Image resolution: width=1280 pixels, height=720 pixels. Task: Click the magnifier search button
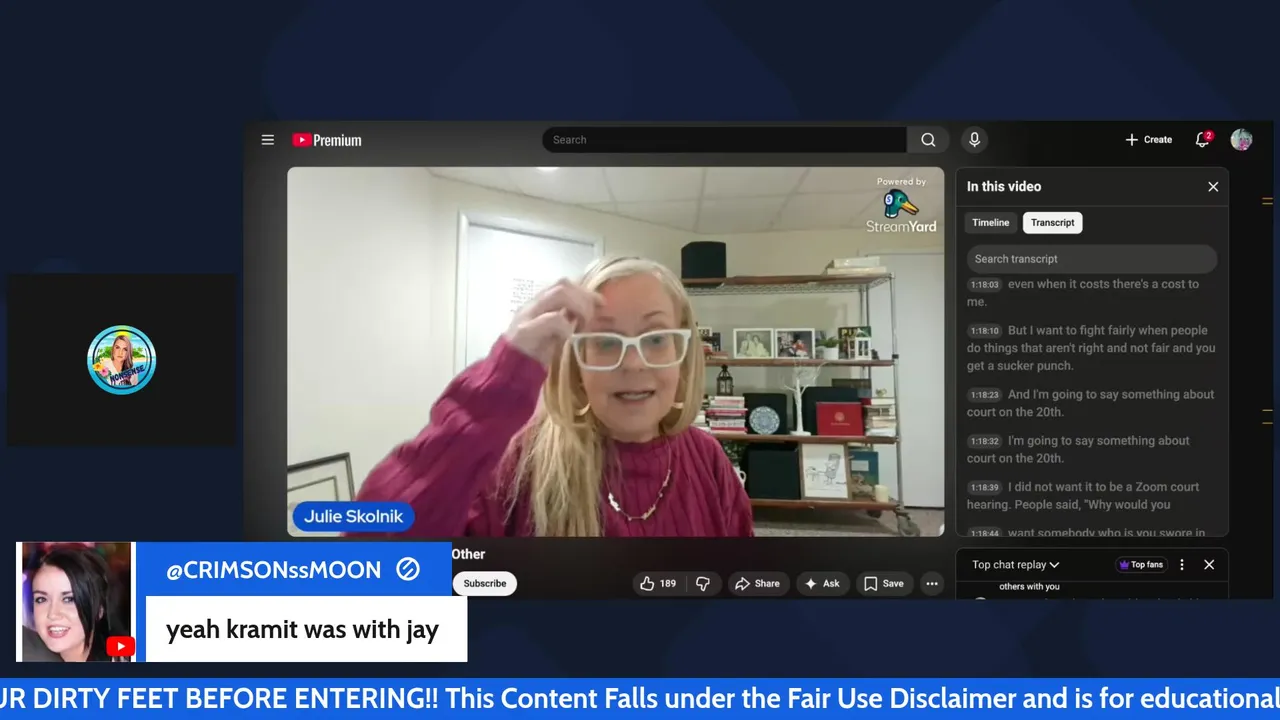[929, 140]
